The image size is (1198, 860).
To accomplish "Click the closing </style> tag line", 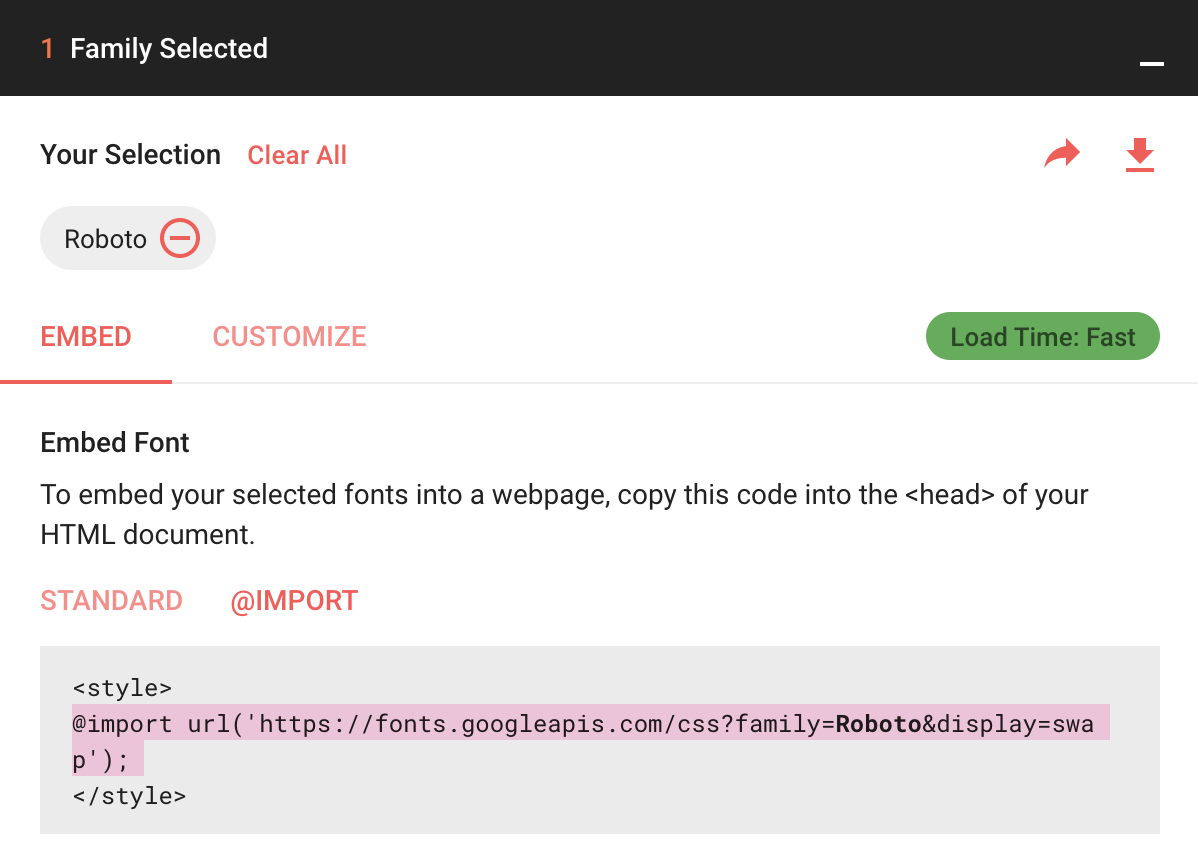I will 129,796.
